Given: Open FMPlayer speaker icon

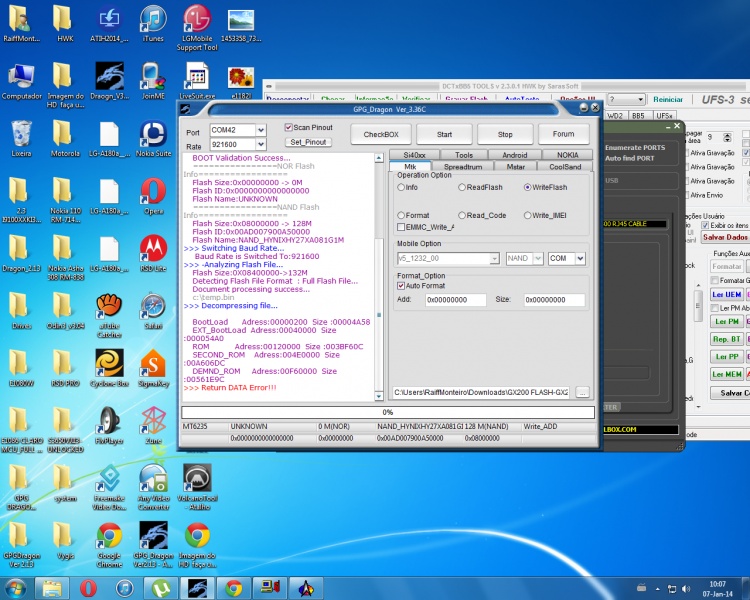Looking at the screenshot, I should coord(109,426).
